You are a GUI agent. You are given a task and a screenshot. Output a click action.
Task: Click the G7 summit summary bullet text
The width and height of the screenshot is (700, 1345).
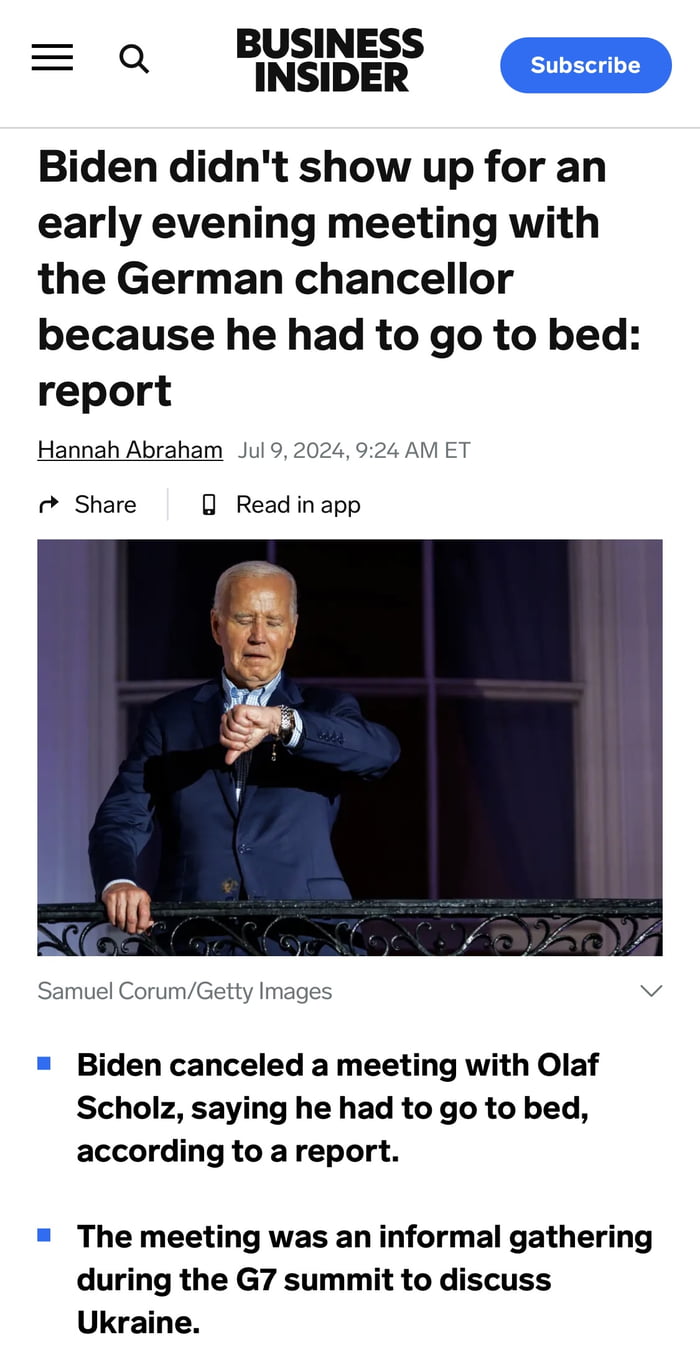(x=365, y=1280)
